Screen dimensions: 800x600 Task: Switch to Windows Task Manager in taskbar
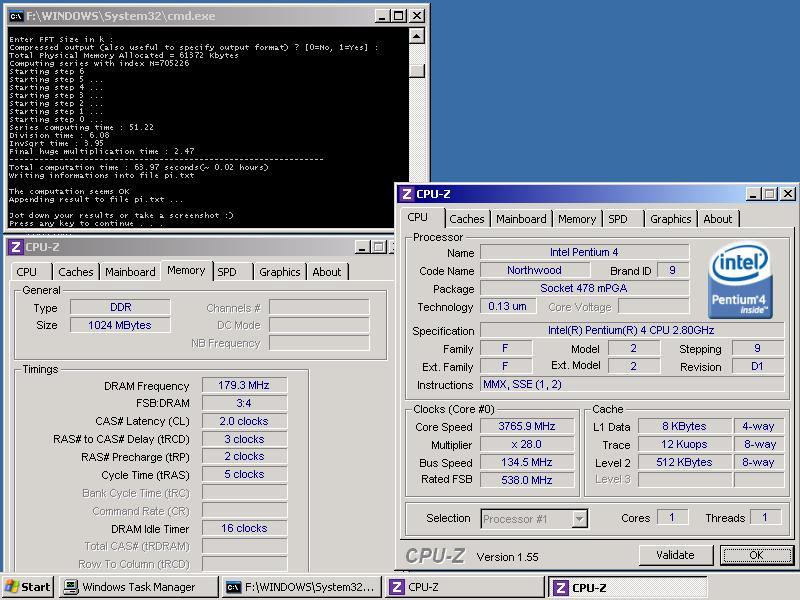point(138,587)
